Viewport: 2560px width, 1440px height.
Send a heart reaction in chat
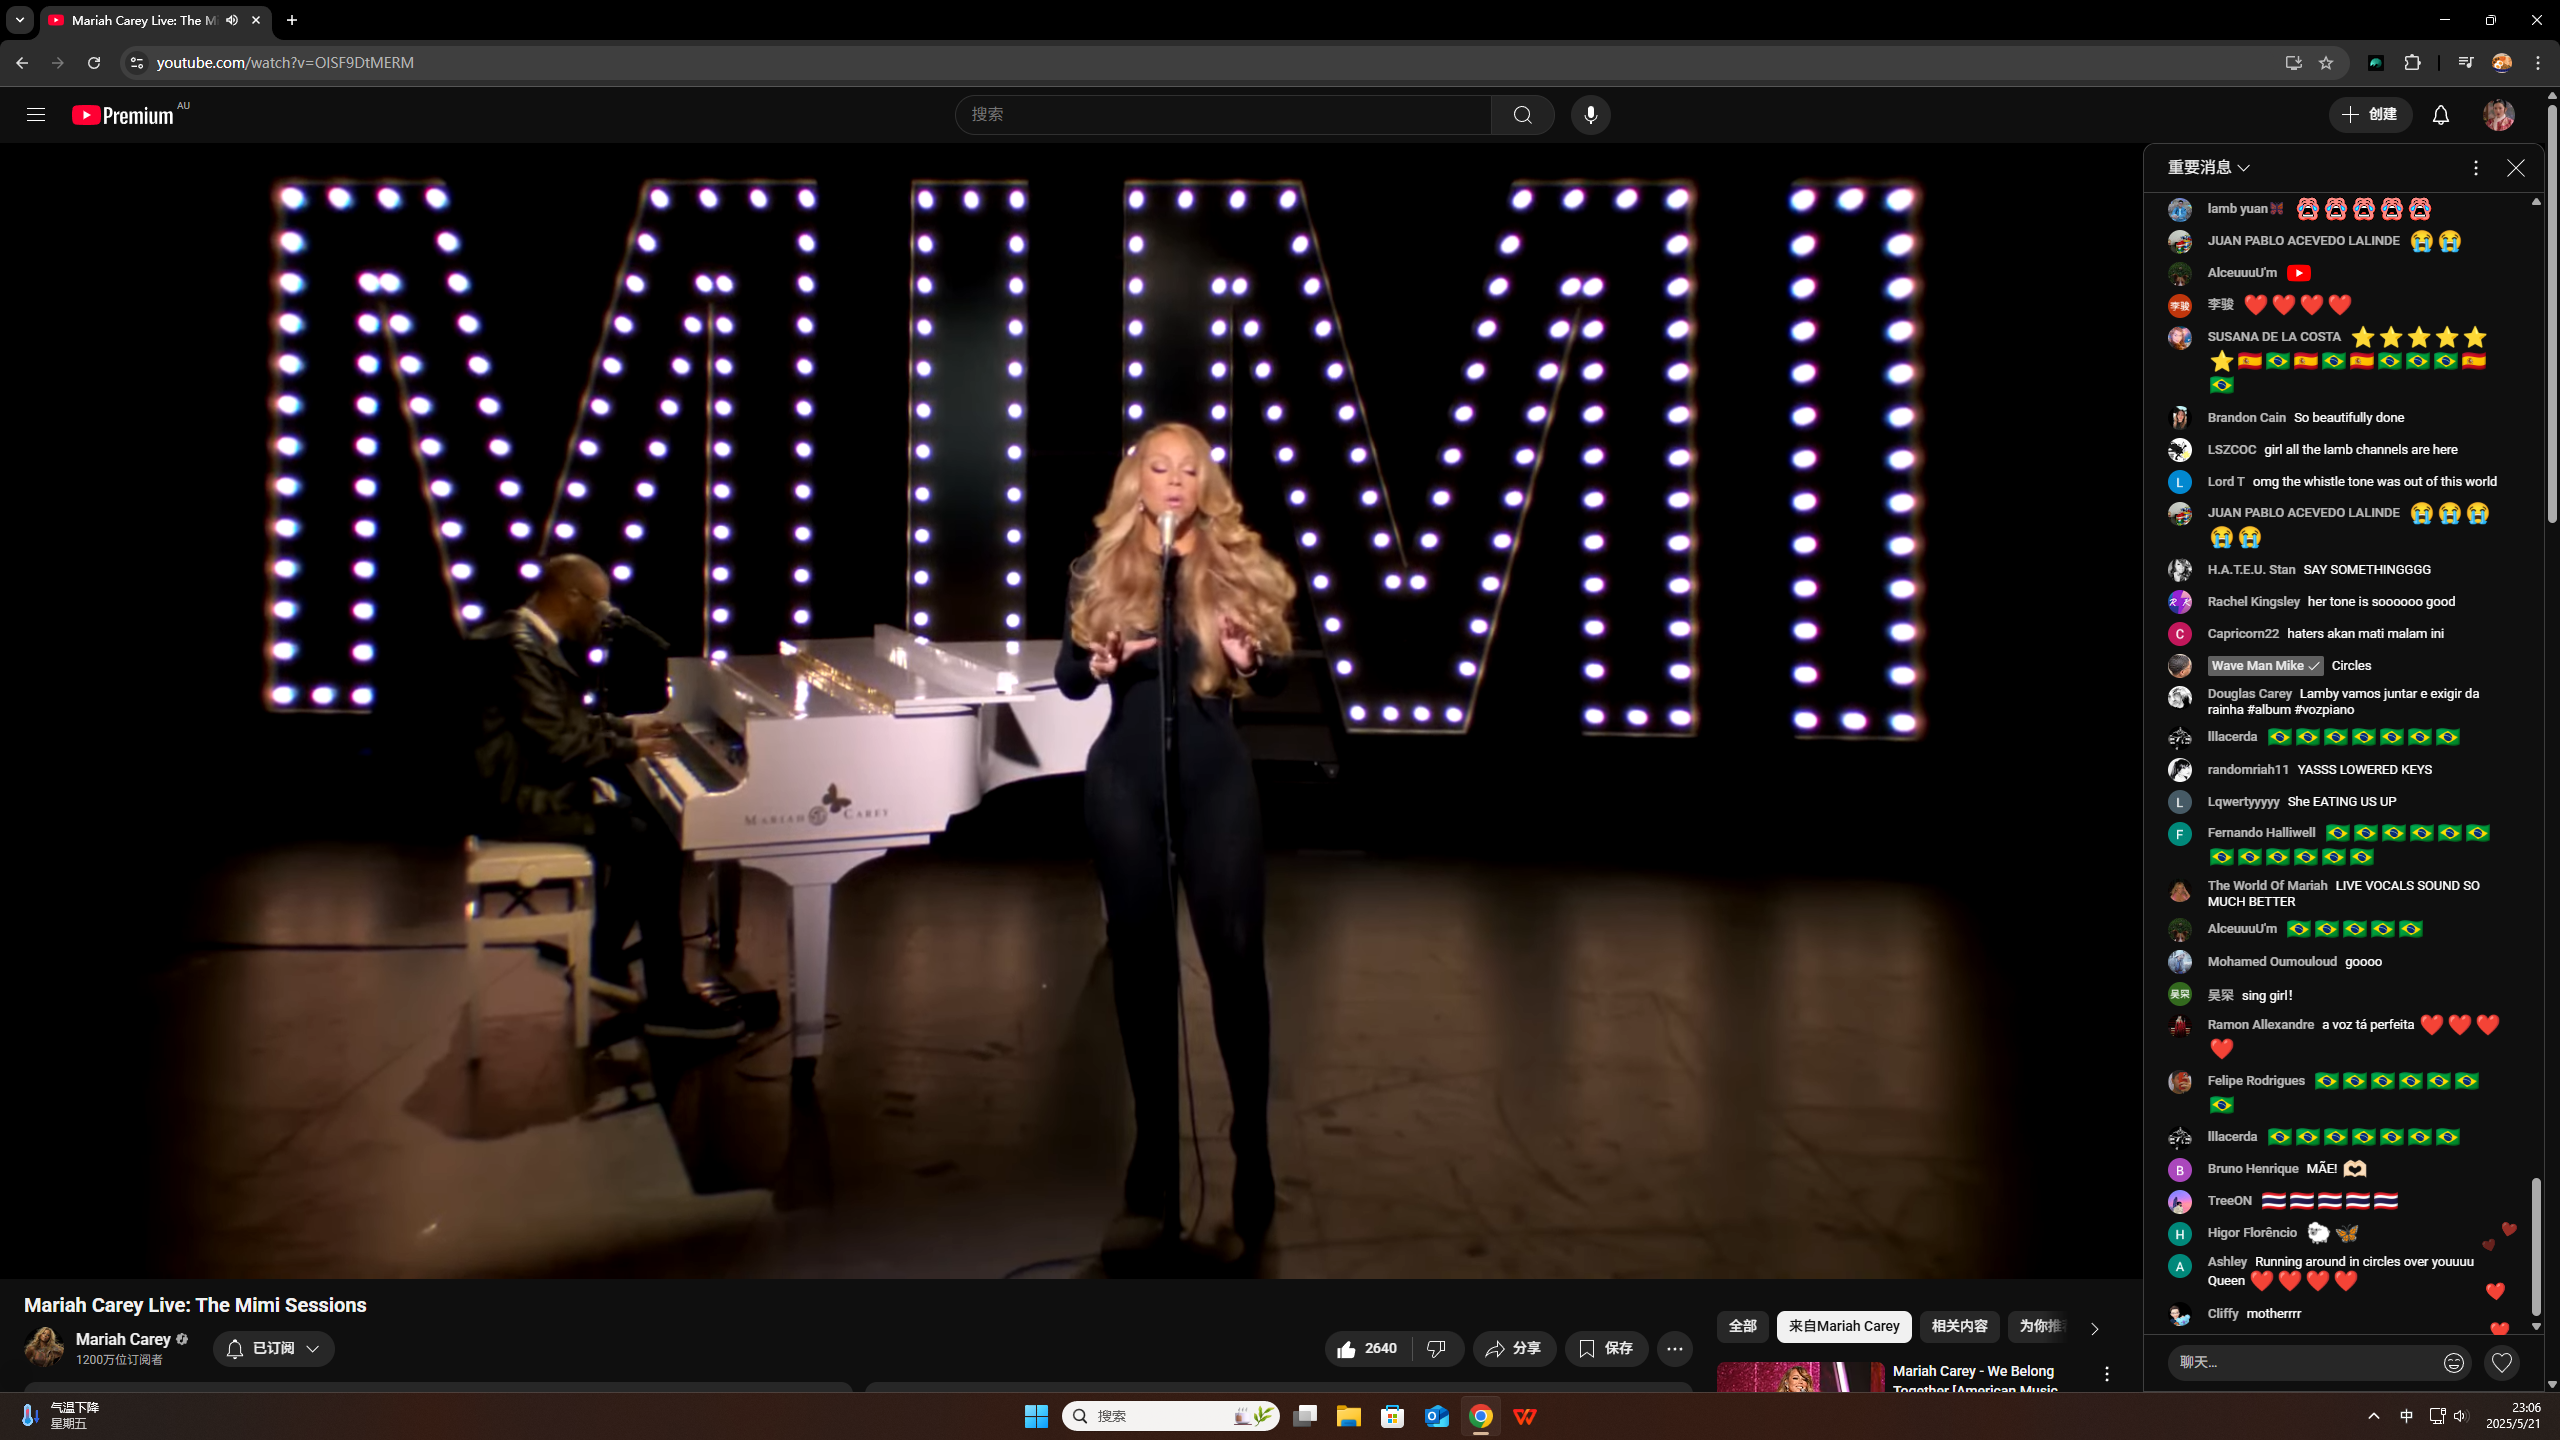(x=2502, y=1362)
